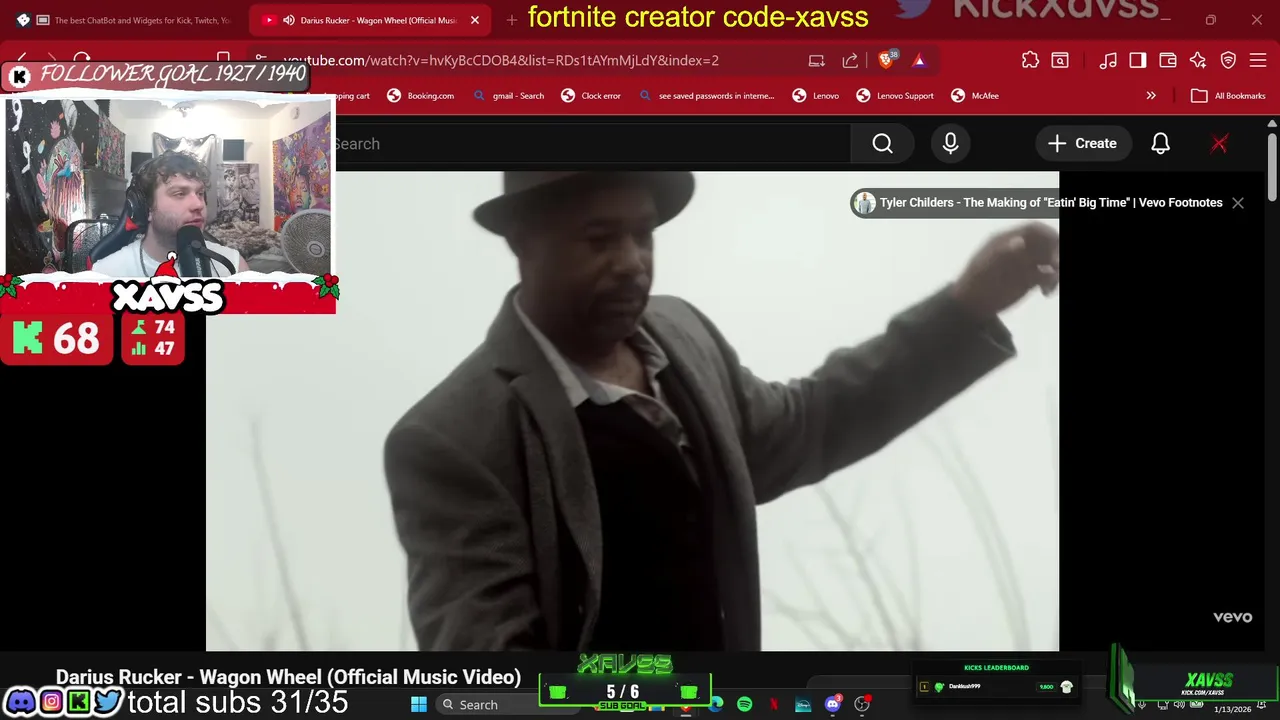Open the Brave VPN shield icon
The height and width of the screenshot is (720, 1280).
coord(1228,60)
